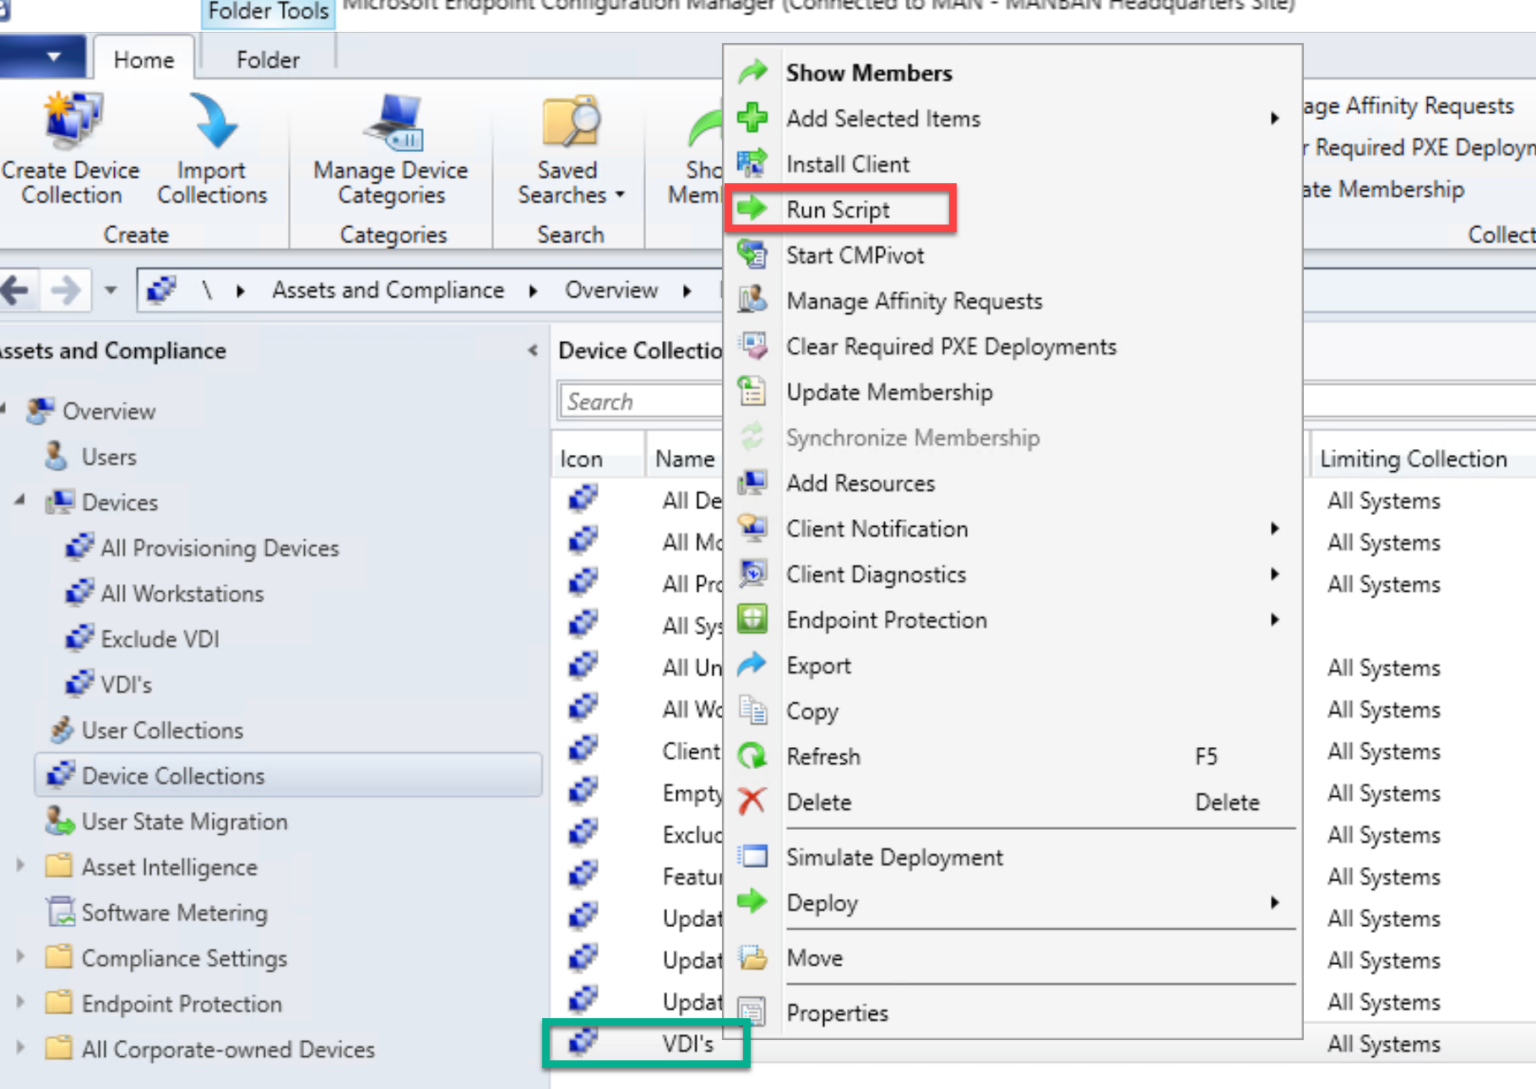Click the Copy icon in the context menu
This screenshot has width=1536, height=1089.
coord(752,710)
